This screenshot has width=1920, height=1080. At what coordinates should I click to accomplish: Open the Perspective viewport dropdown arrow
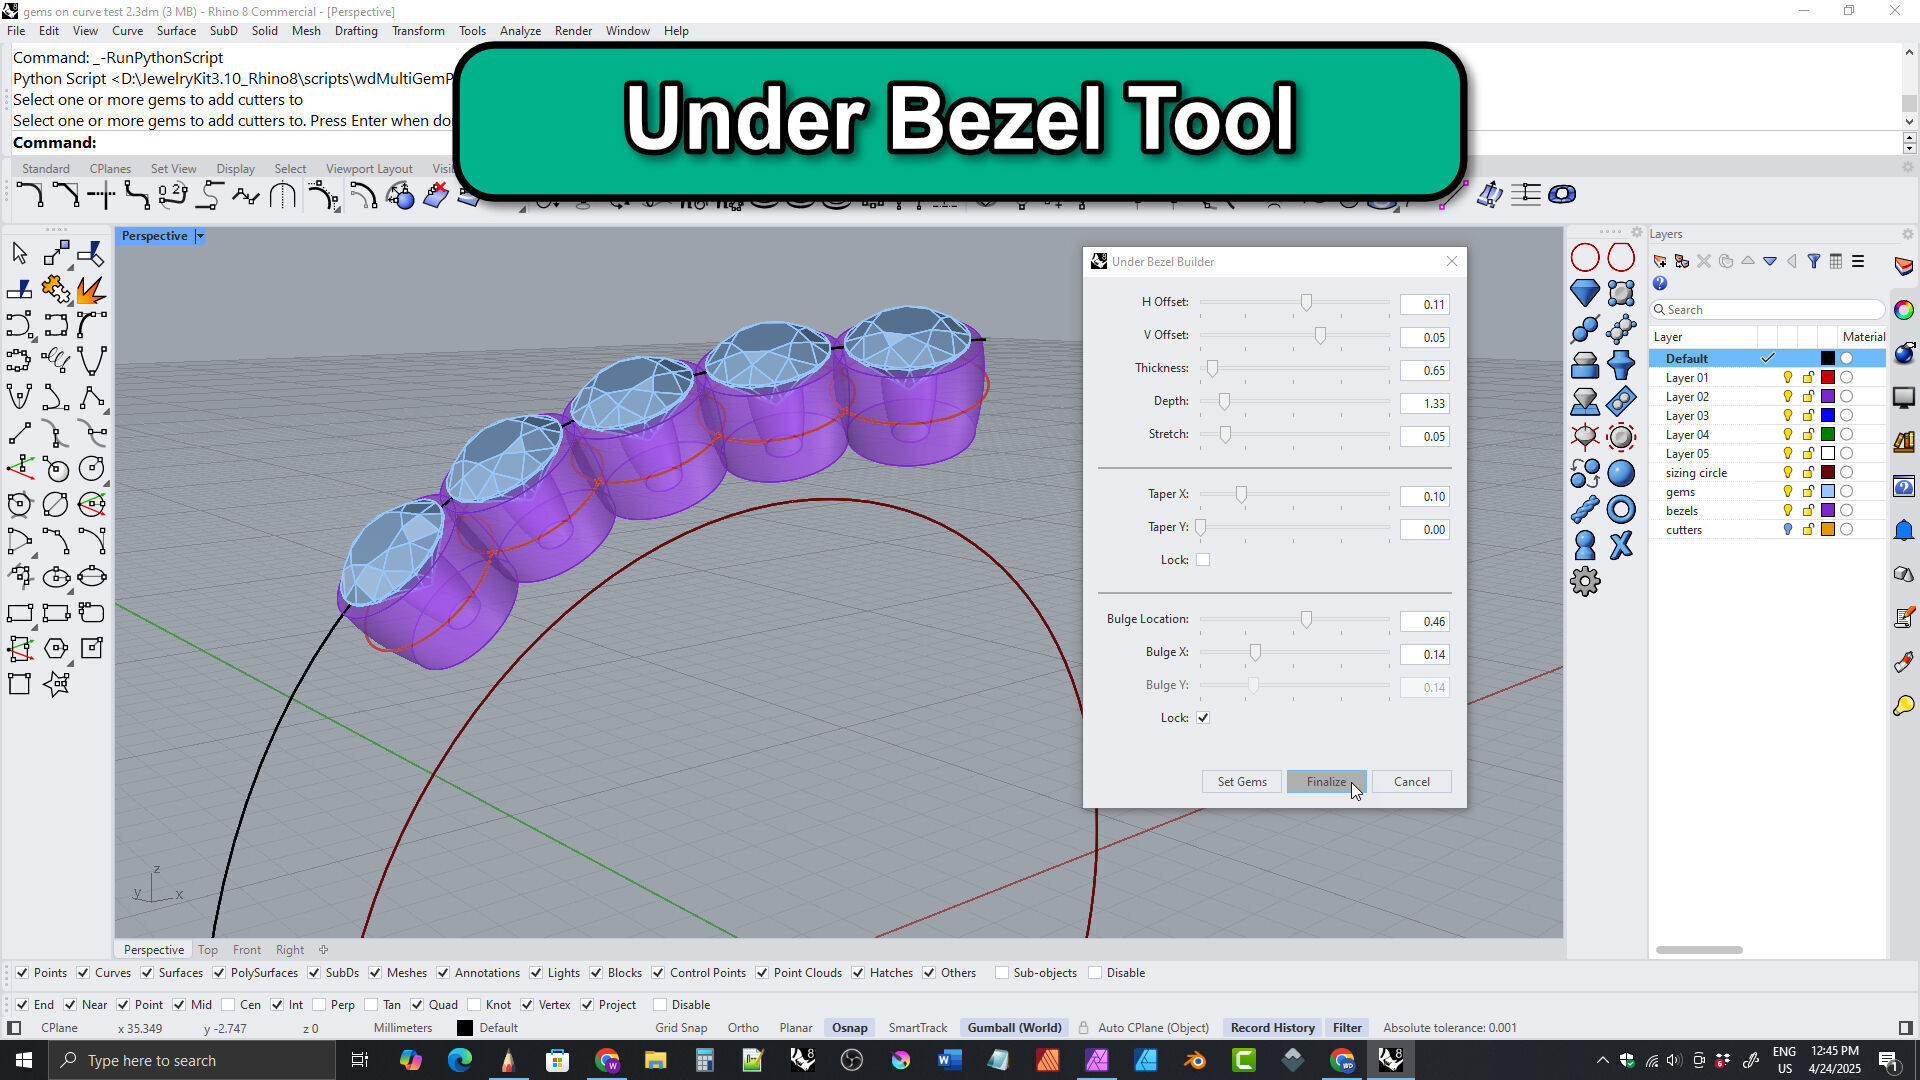(200, 236)
